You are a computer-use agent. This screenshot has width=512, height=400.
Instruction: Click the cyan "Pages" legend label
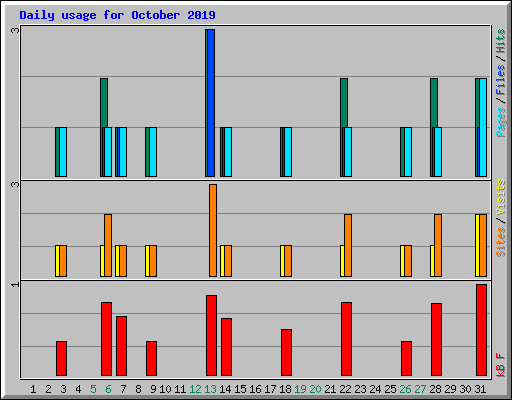coord(500,122)
